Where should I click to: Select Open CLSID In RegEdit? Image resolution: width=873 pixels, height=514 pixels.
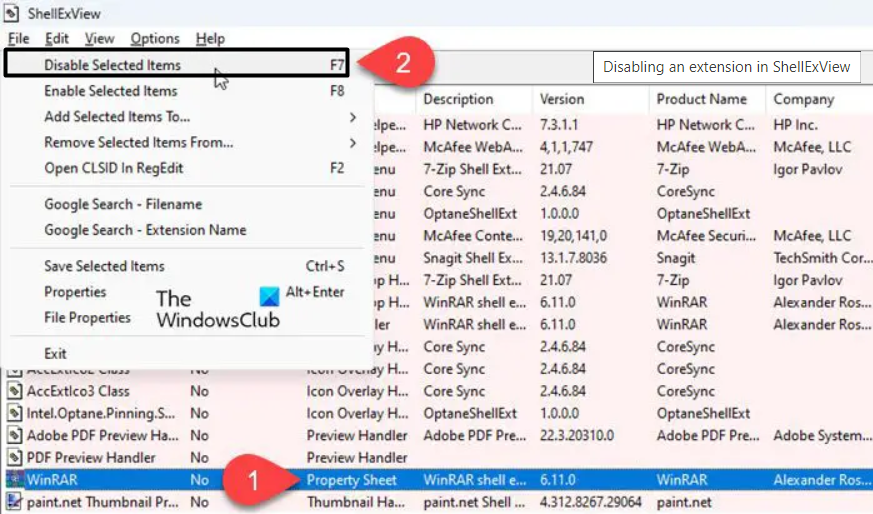(114, 168)
